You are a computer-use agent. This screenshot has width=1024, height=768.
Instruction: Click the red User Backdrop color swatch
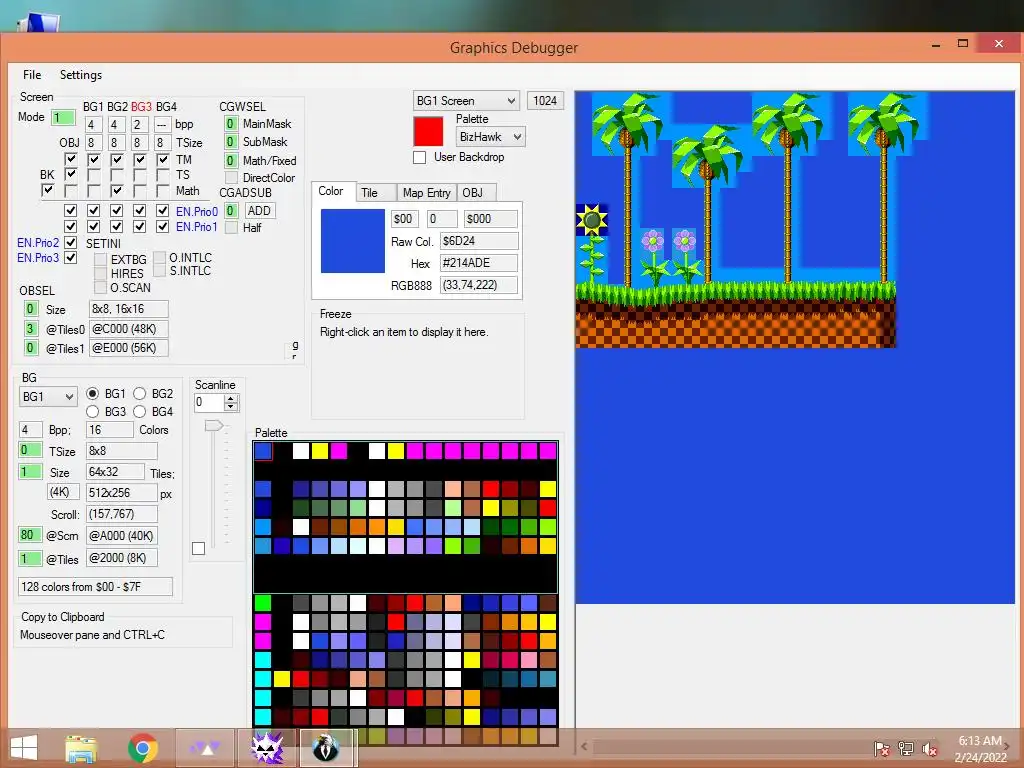tap(428, 131)
